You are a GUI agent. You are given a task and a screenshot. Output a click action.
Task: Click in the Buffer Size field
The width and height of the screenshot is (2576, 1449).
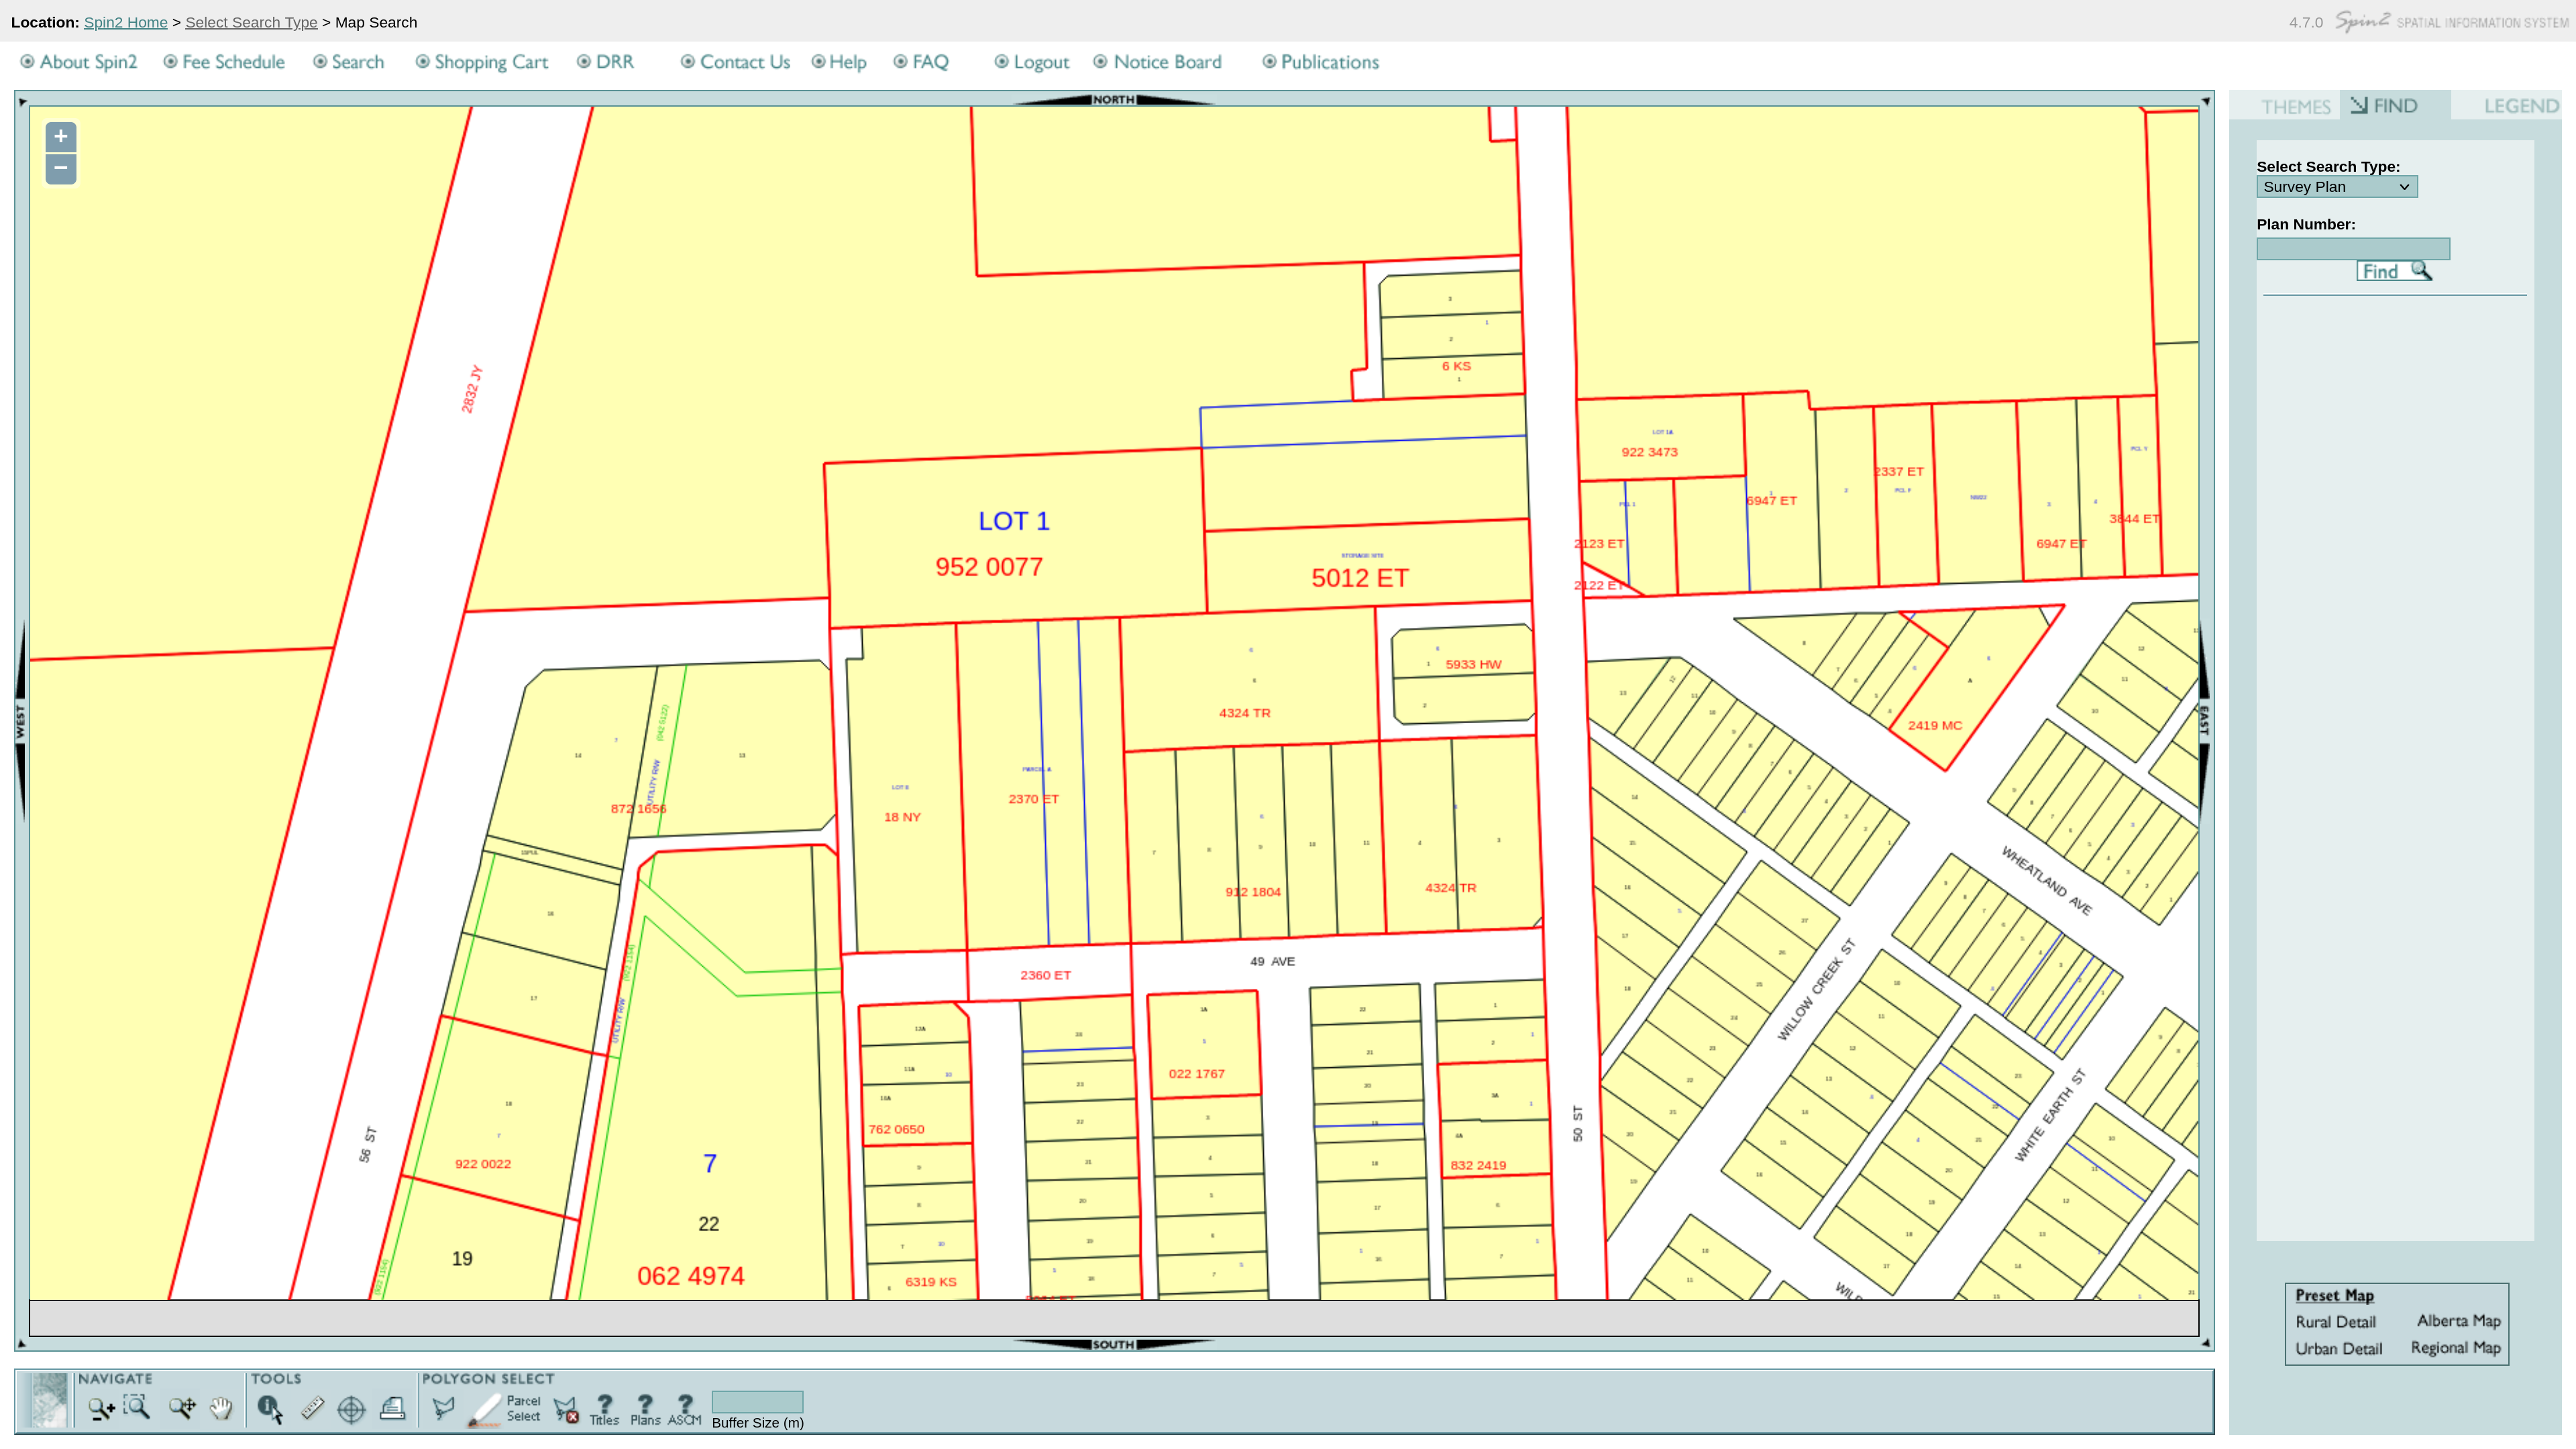pyautogui.click(x=757, y=1401)
